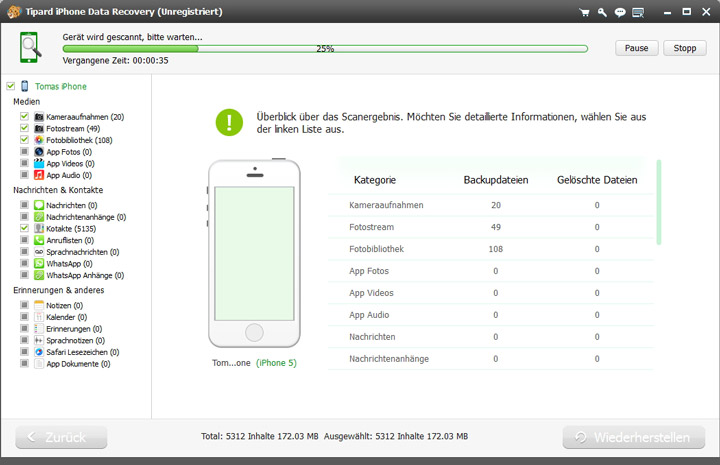720x465 pixels.
Task: Uncheck the Tomas iPhone device checkbox
Action: point(11,86)
